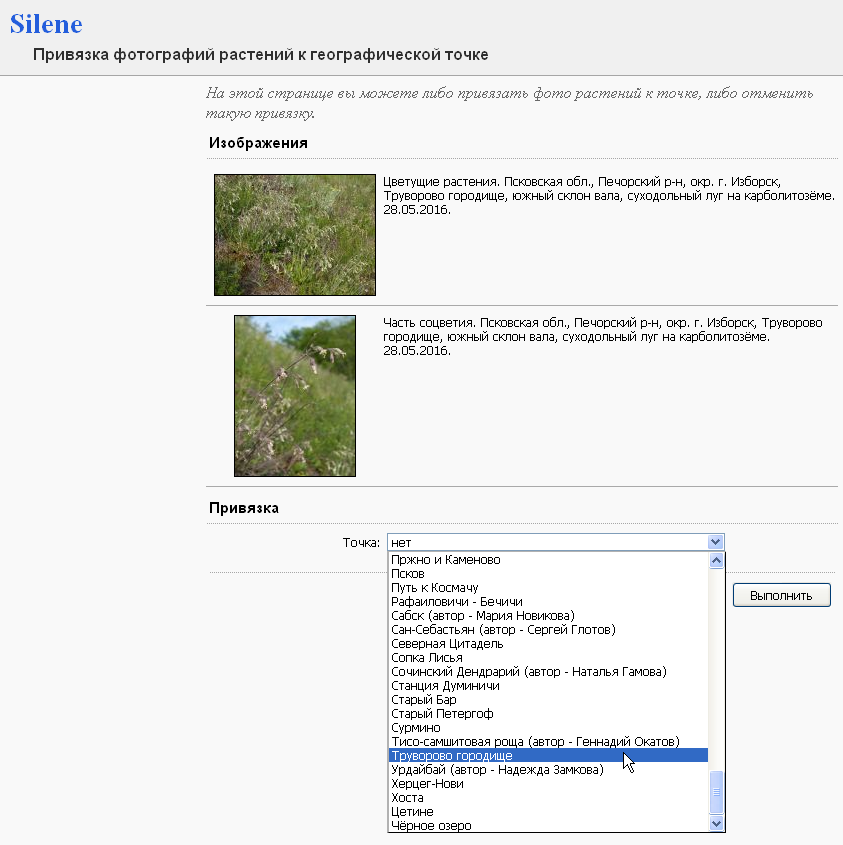Screen dimensions: 843x845
Task: Expand the Точка dropdown arrow
Action: point(715,542)
